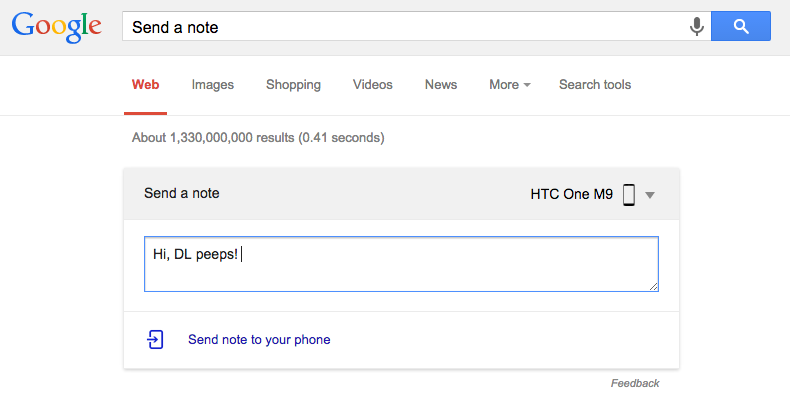
Task: Click the send-to-phone arrow icon
Action: (x=155, y=339)
